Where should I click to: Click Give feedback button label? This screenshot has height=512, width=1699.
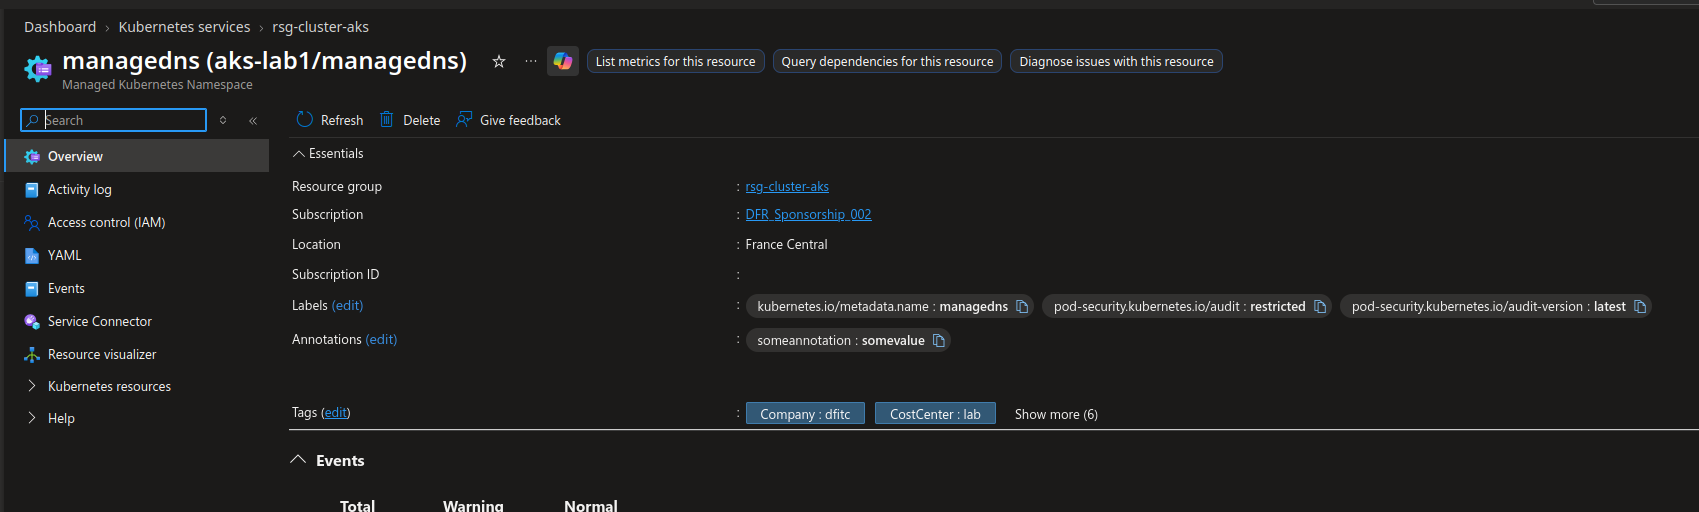point(520,120)
